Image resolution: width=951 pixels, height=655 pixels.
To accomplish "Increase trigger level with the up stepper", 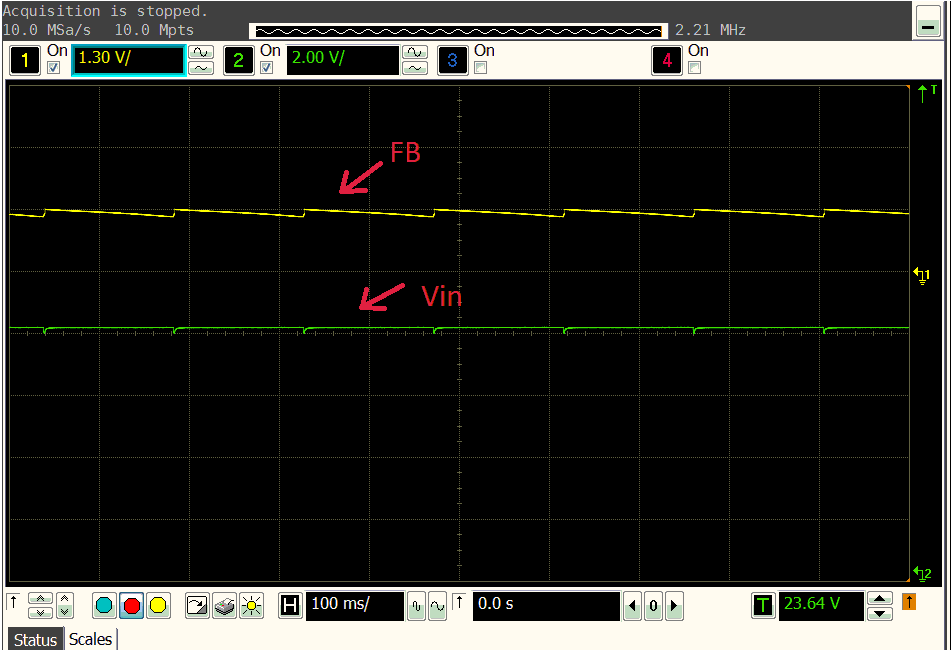I will [x=879, y=599].
